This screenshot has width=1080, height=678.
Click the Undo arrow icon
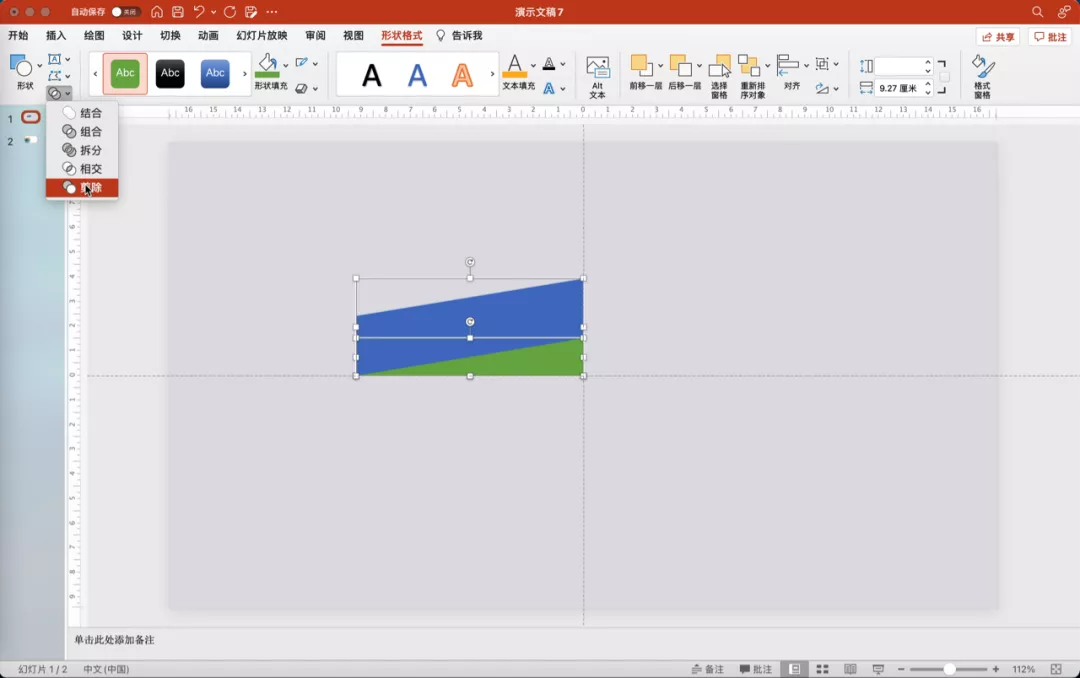coord(199,12)
